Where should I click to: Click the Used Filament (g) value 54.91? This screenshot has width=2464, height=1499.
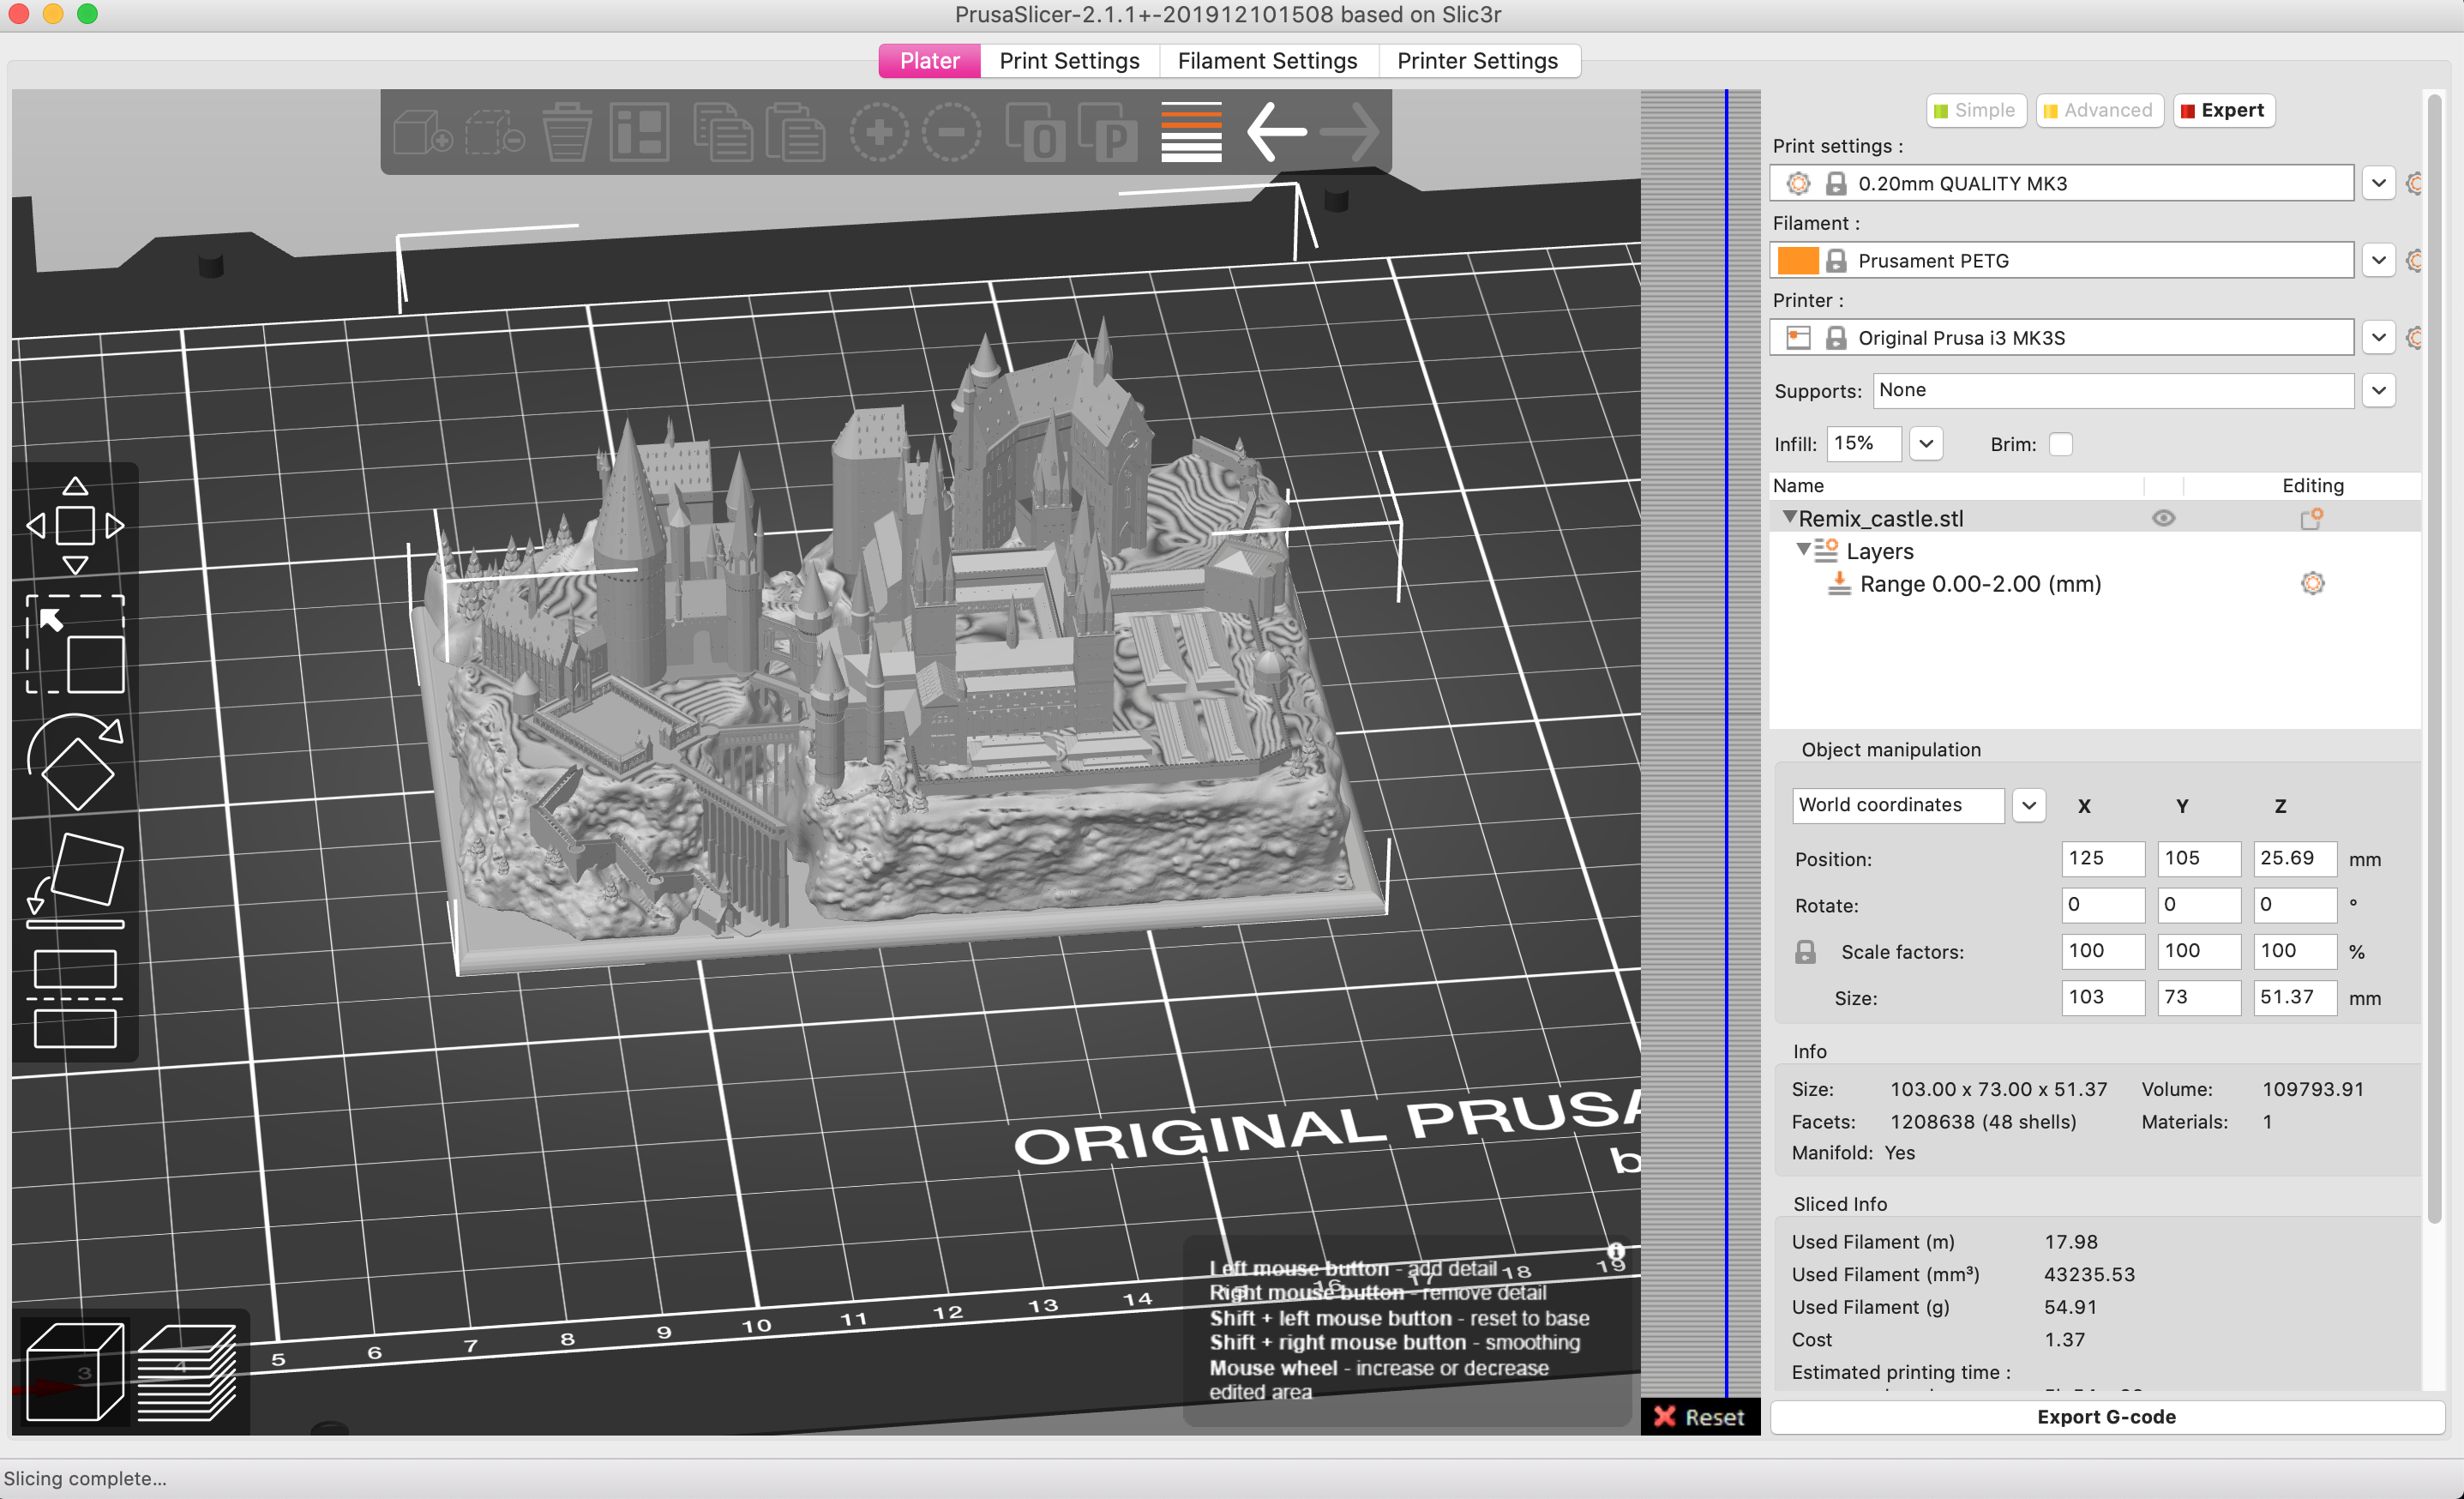coord(2070,1307)
